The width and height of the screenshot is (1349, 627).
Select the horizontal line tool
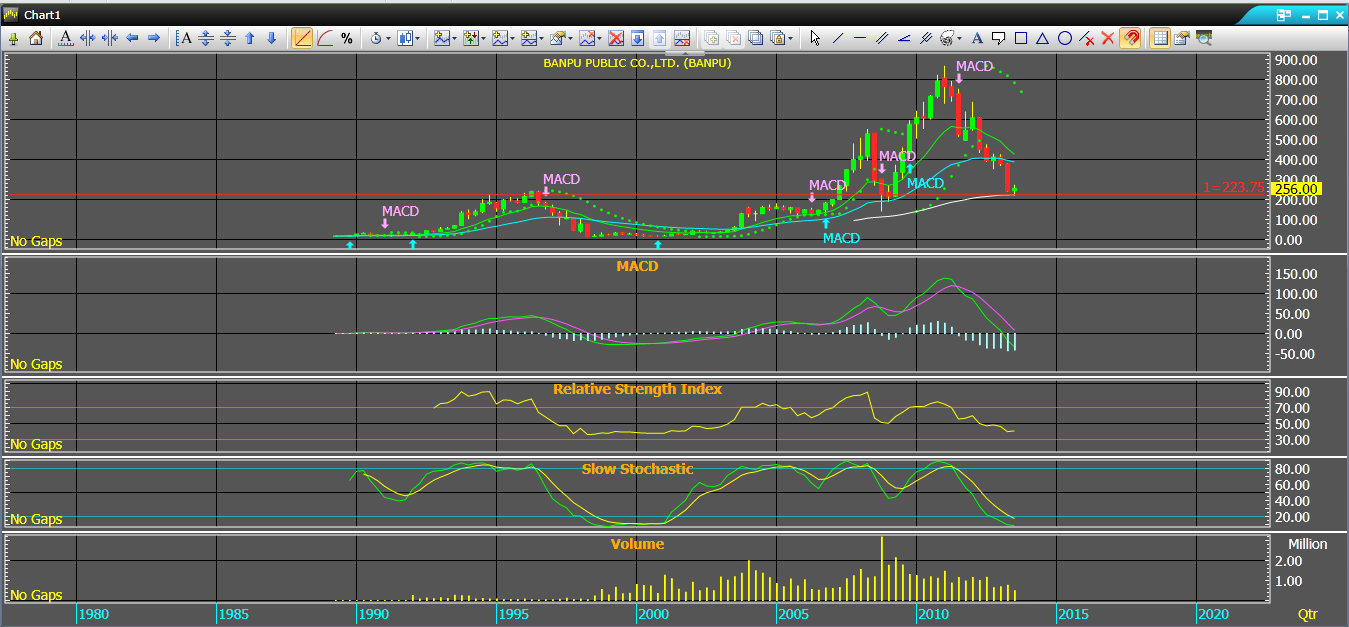pyautogui.click(x=860, y=38)
